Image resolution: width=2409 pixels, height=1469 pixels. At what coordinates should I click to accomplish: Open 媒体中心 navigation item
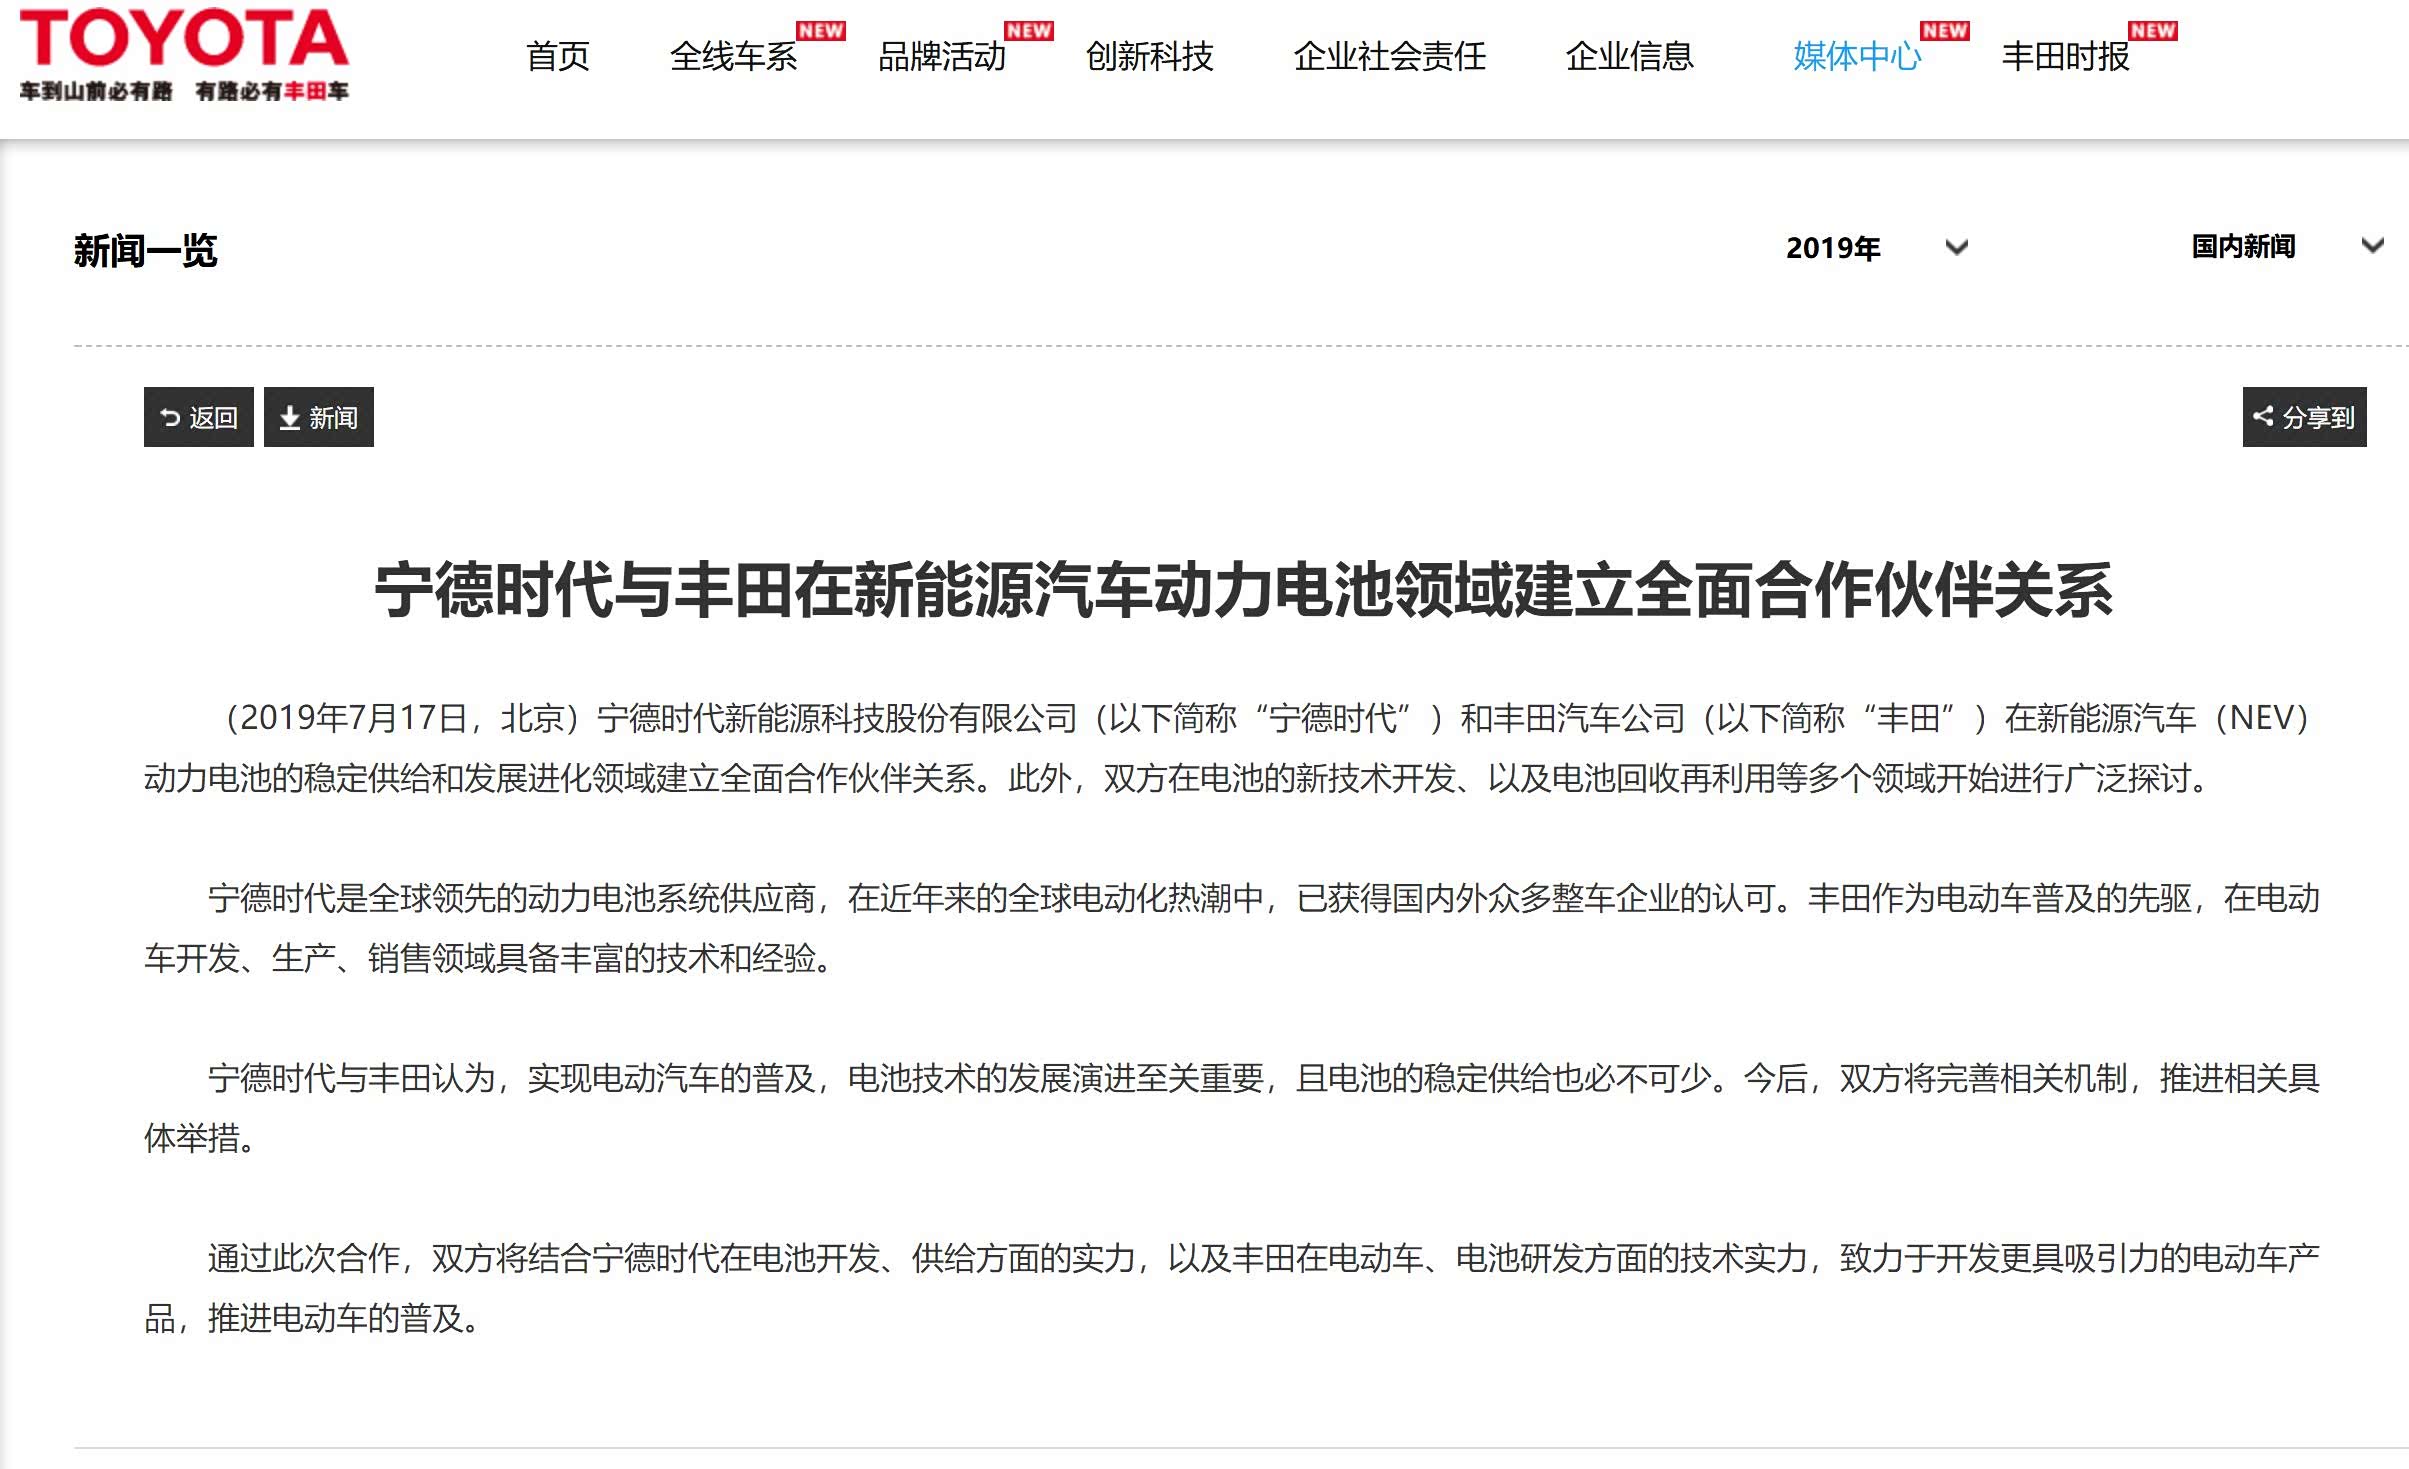[1856, 57]
